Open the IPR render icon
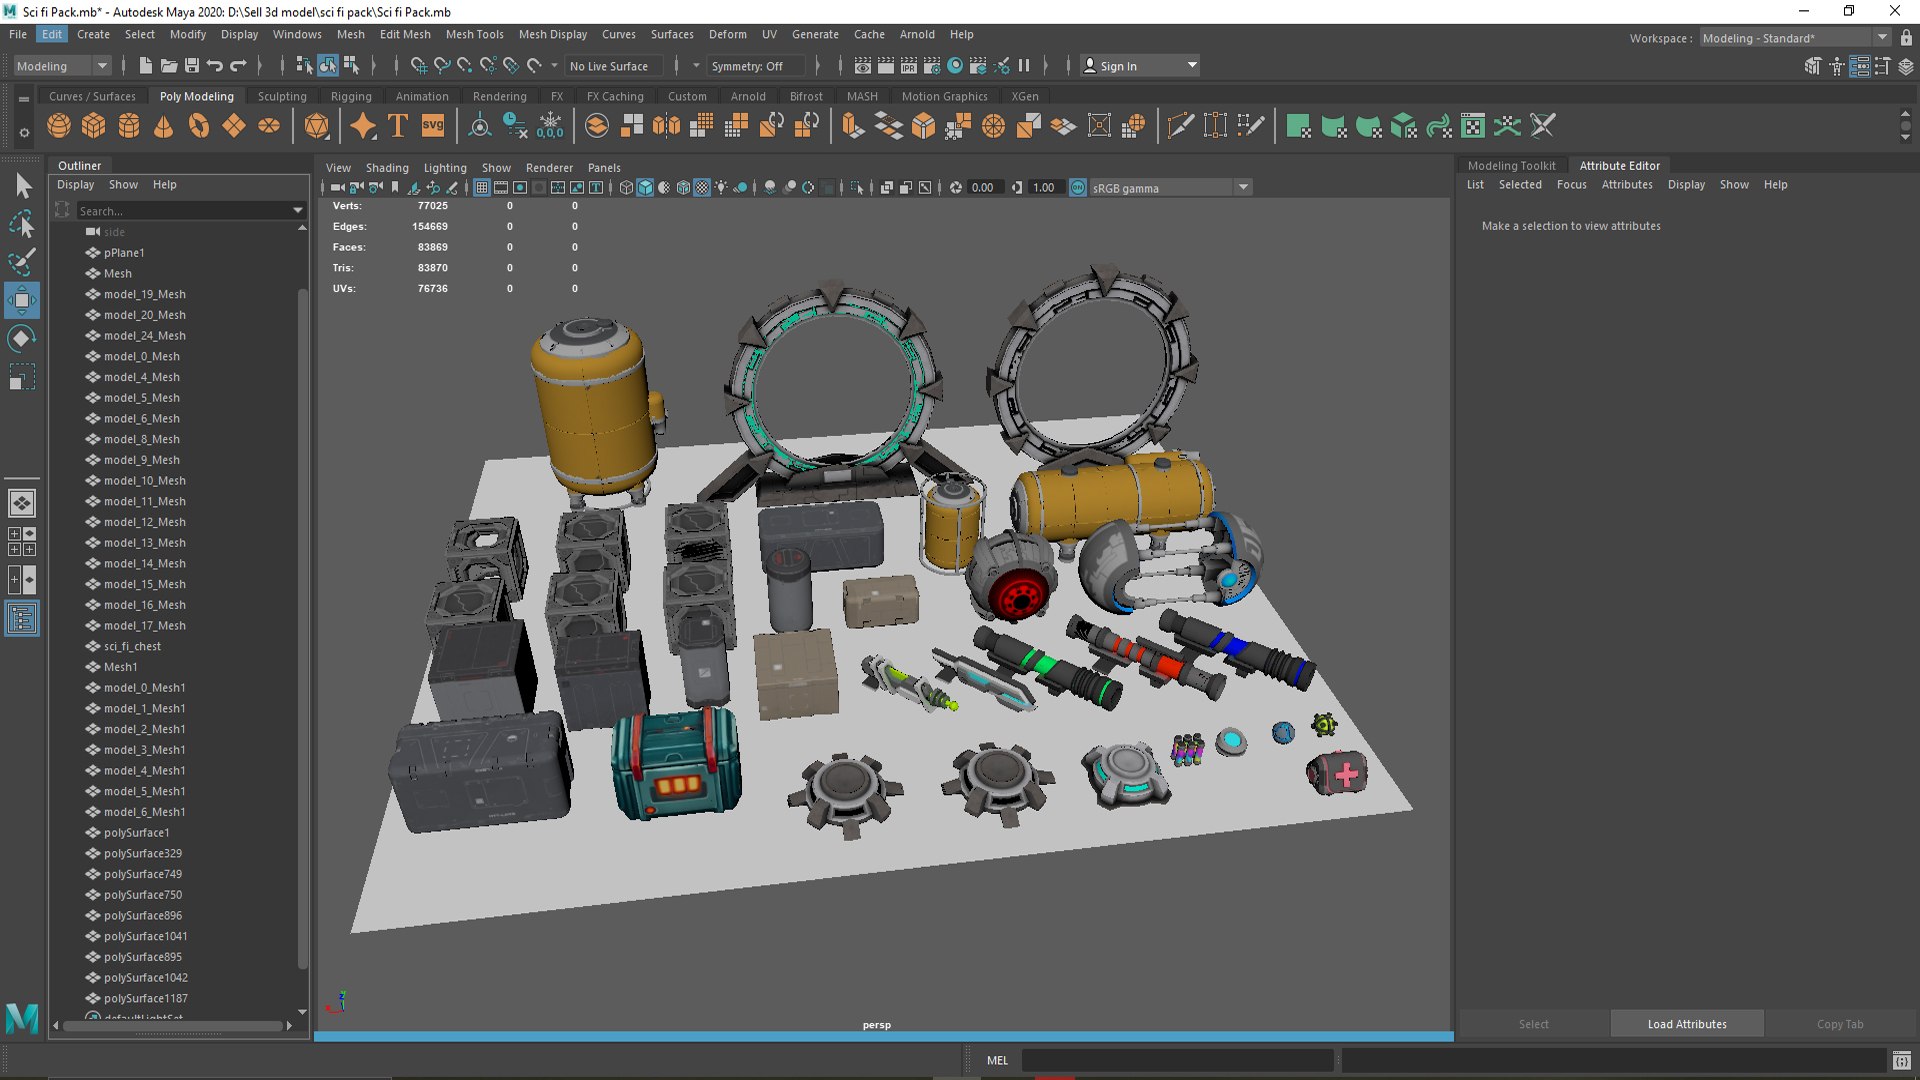The height and width of the screenshot is (1080, 1920). pyautogui.click(x=909, y=66)
